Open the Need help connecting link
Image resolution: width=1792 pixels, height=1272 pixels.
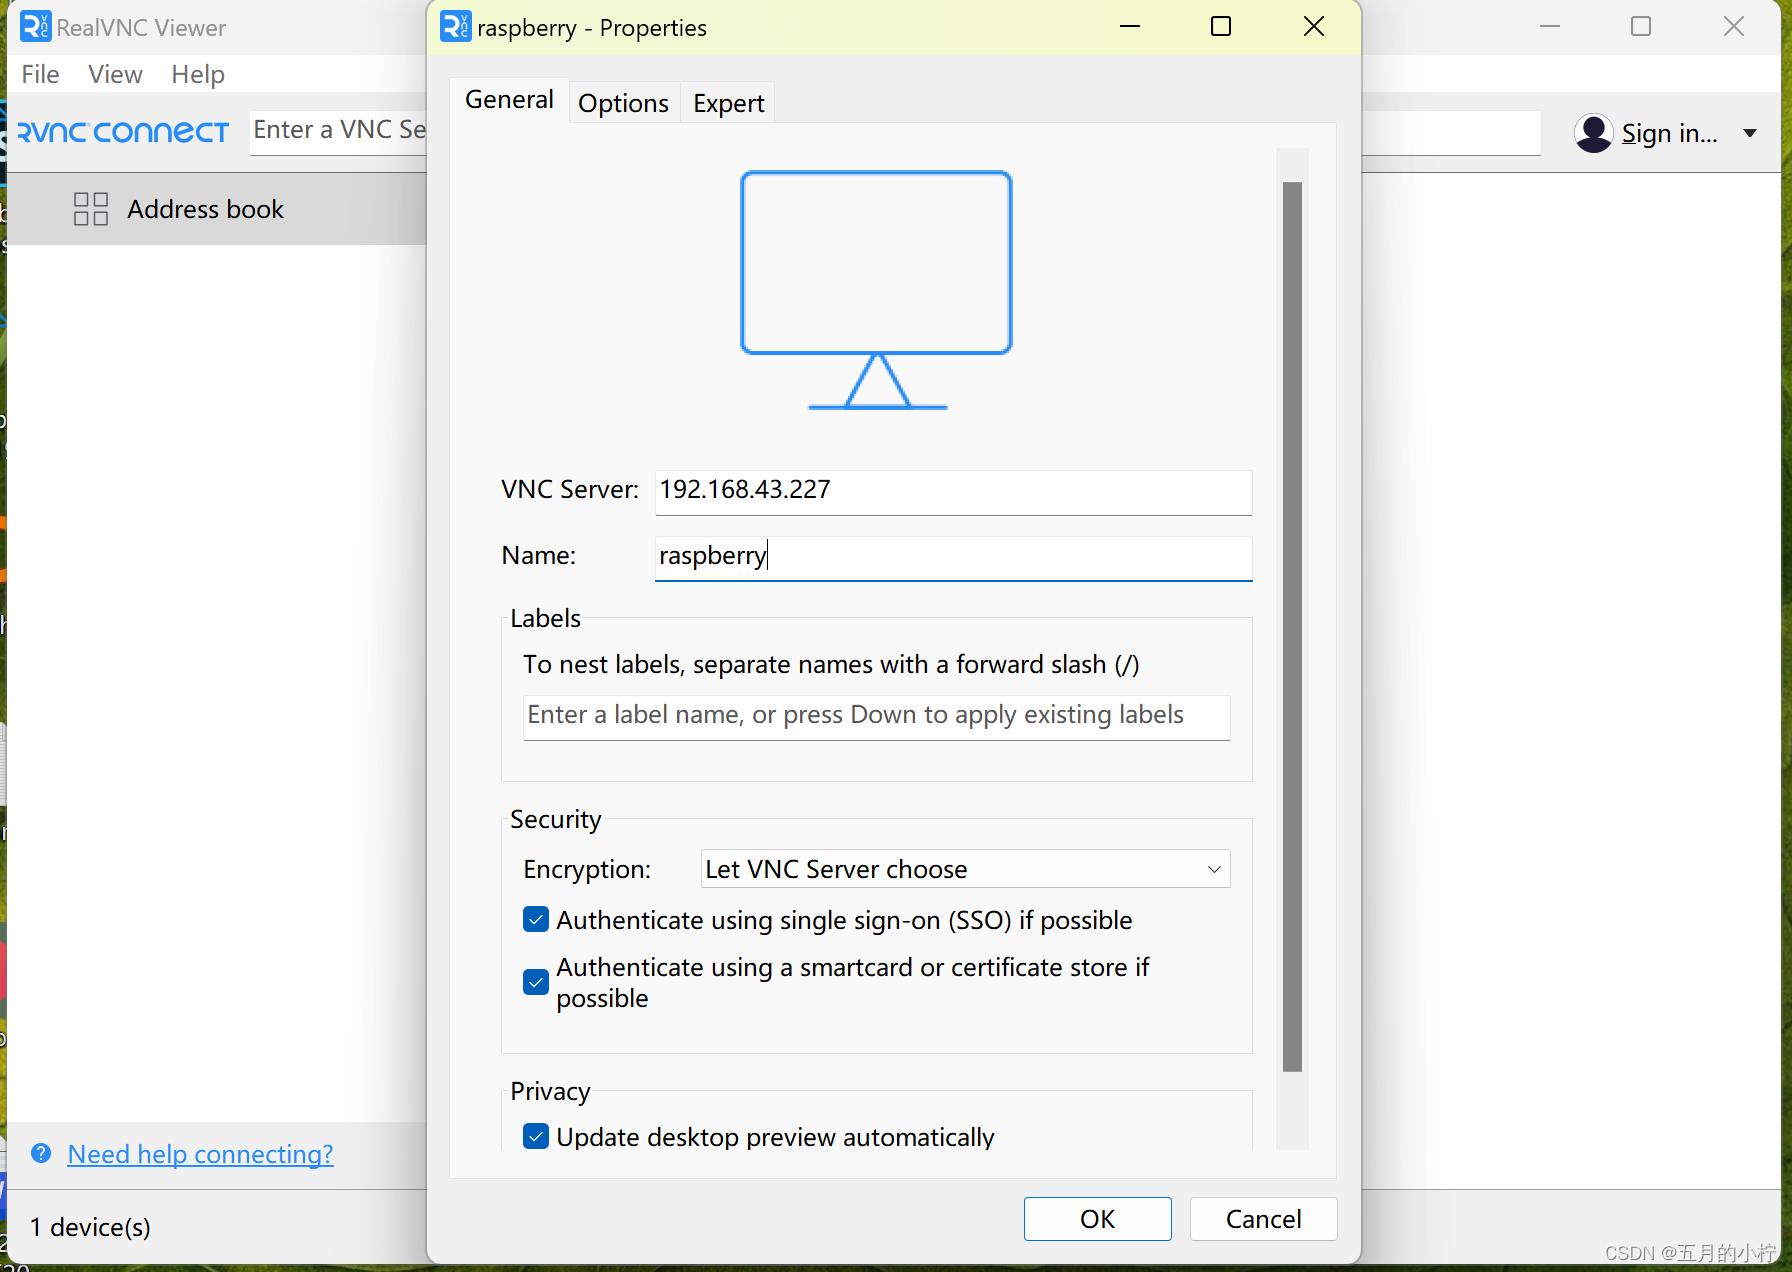tap(200, 1154)
